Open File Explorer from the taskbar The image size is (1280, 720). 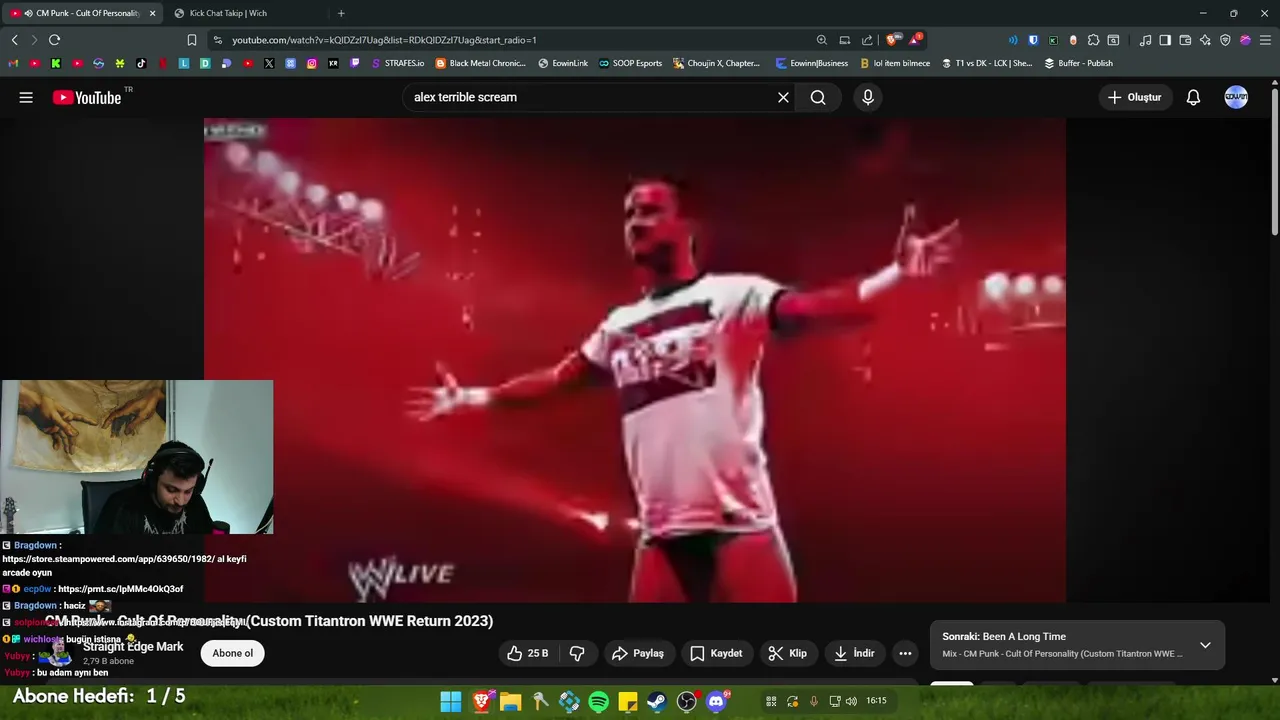510,701
